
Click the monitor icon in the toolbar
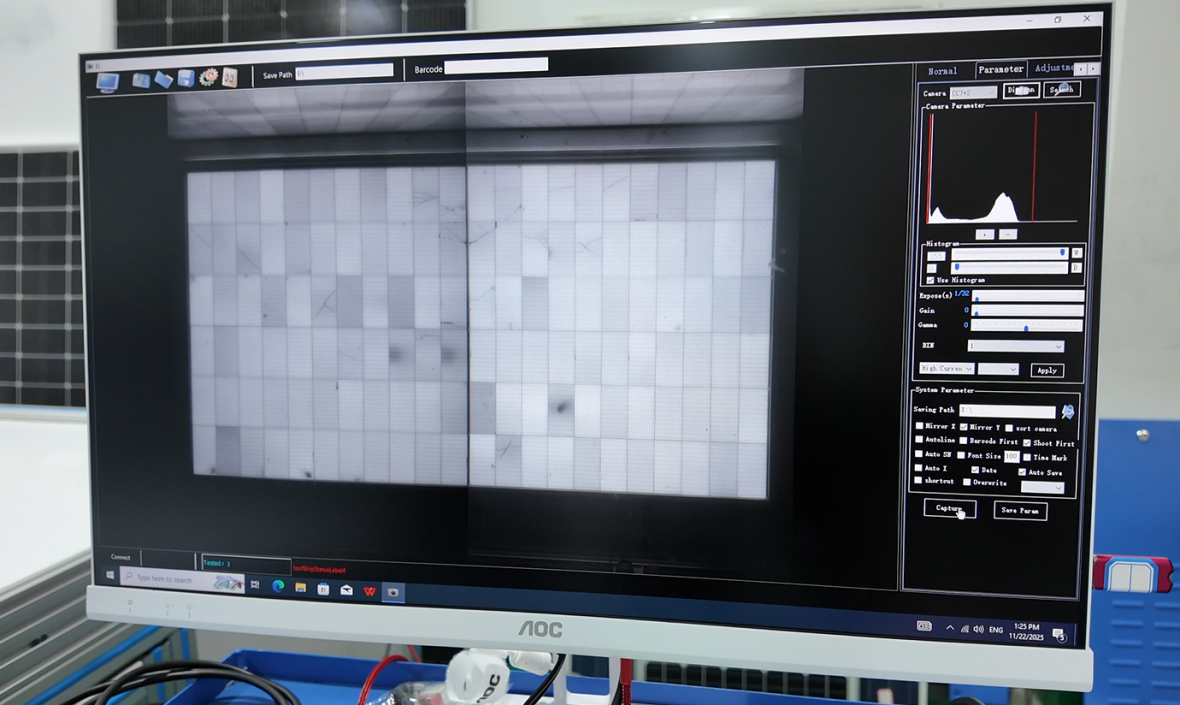108,82
